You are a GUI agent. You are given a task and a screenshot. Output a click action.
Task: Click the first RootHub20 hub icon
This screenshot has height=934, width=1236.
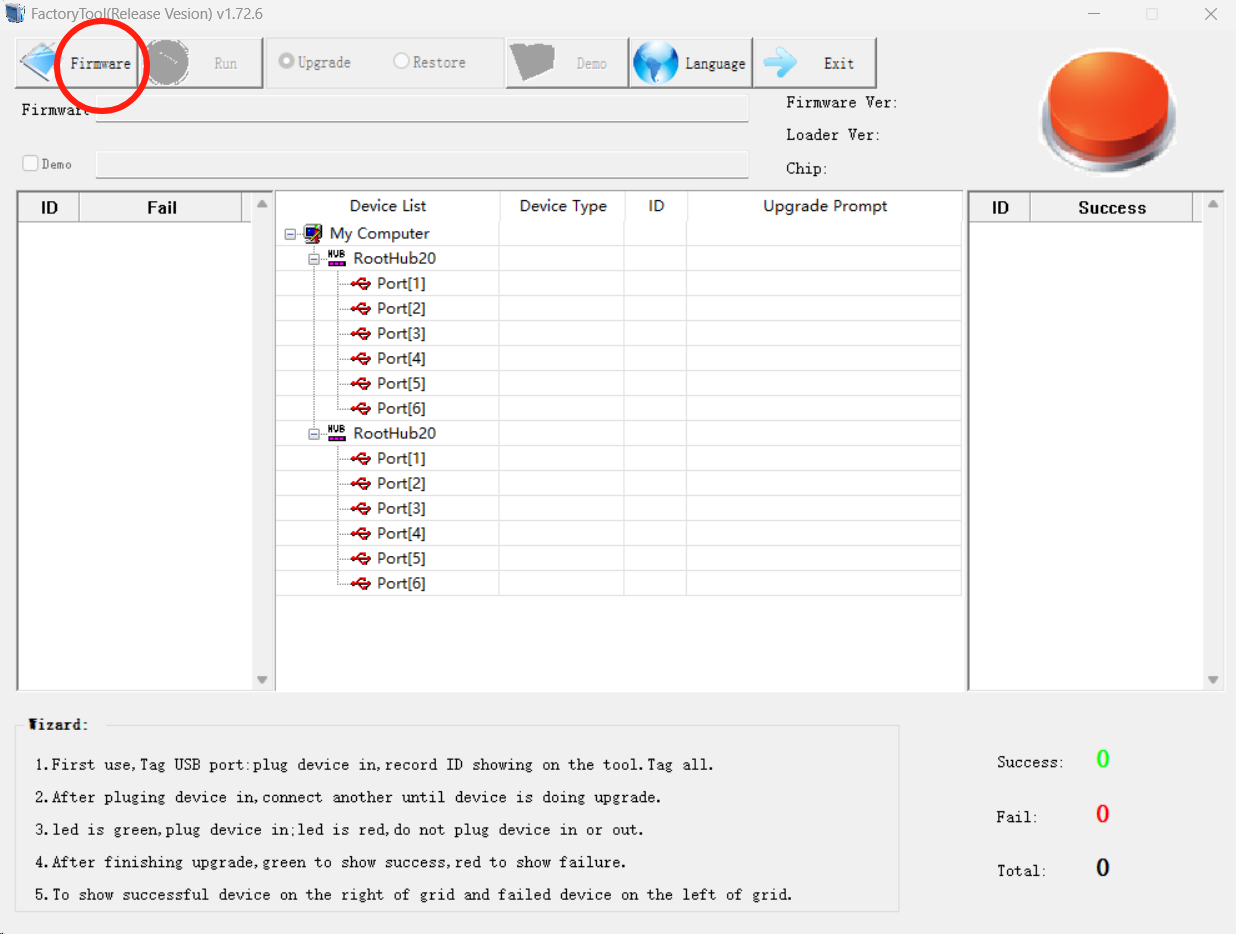337,258
